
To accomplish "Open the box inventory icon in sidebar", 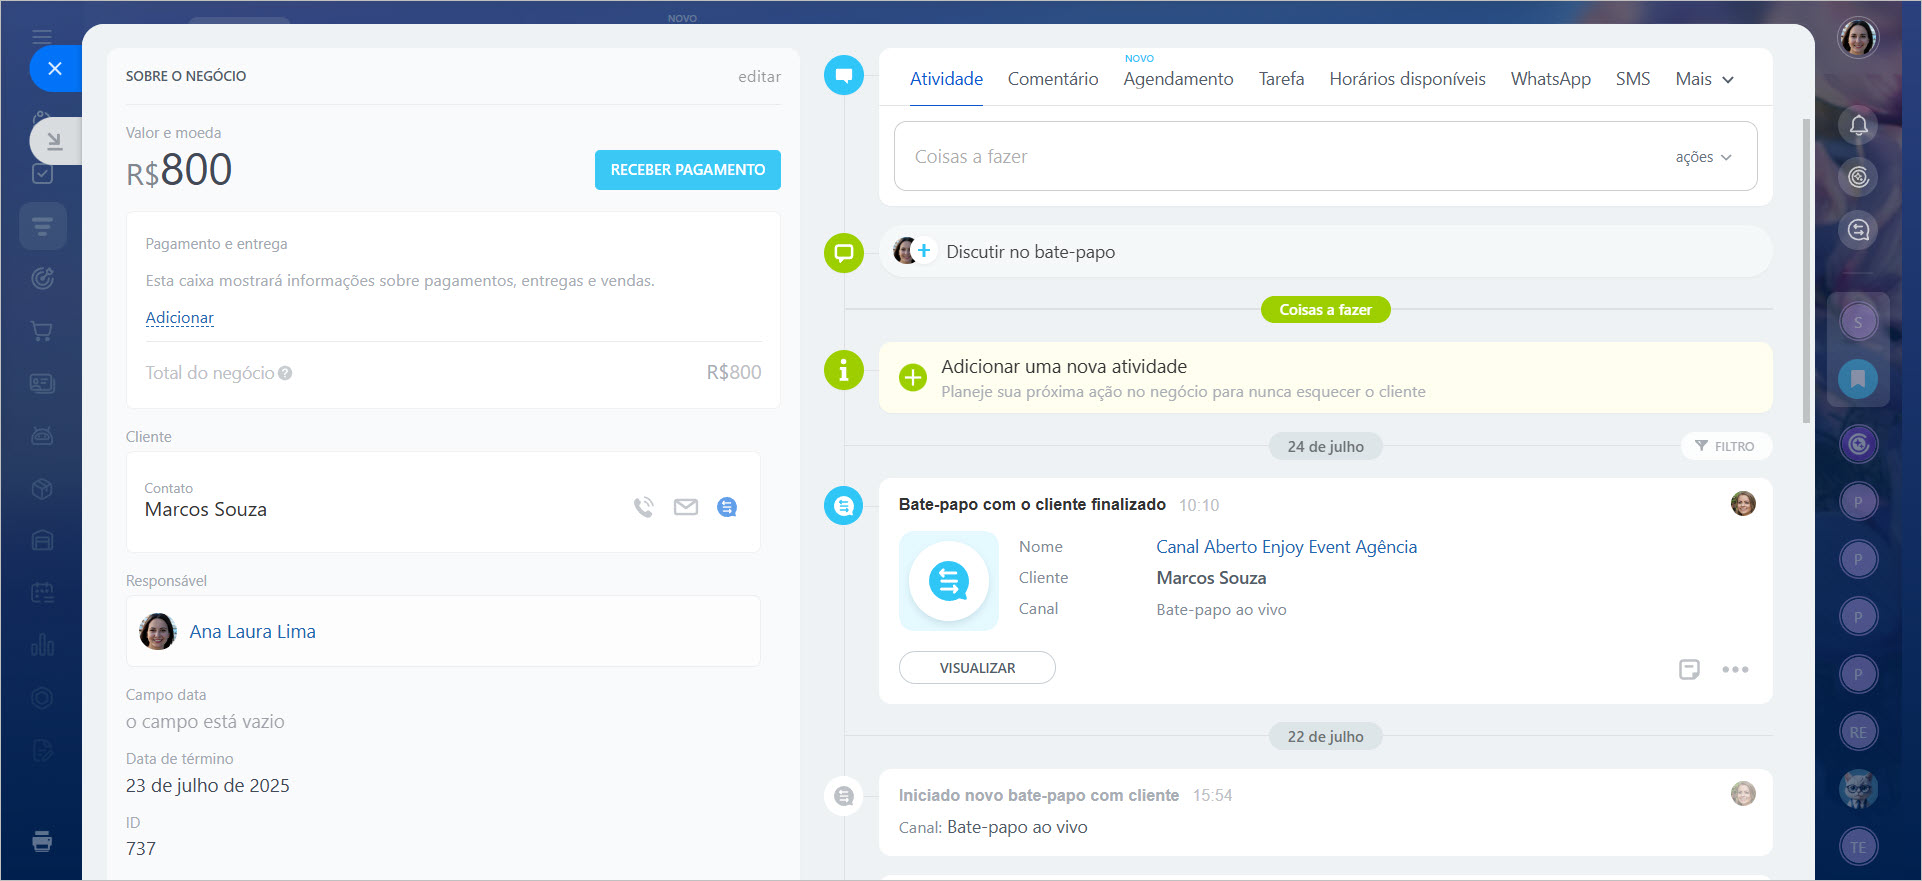I will 42,489.
